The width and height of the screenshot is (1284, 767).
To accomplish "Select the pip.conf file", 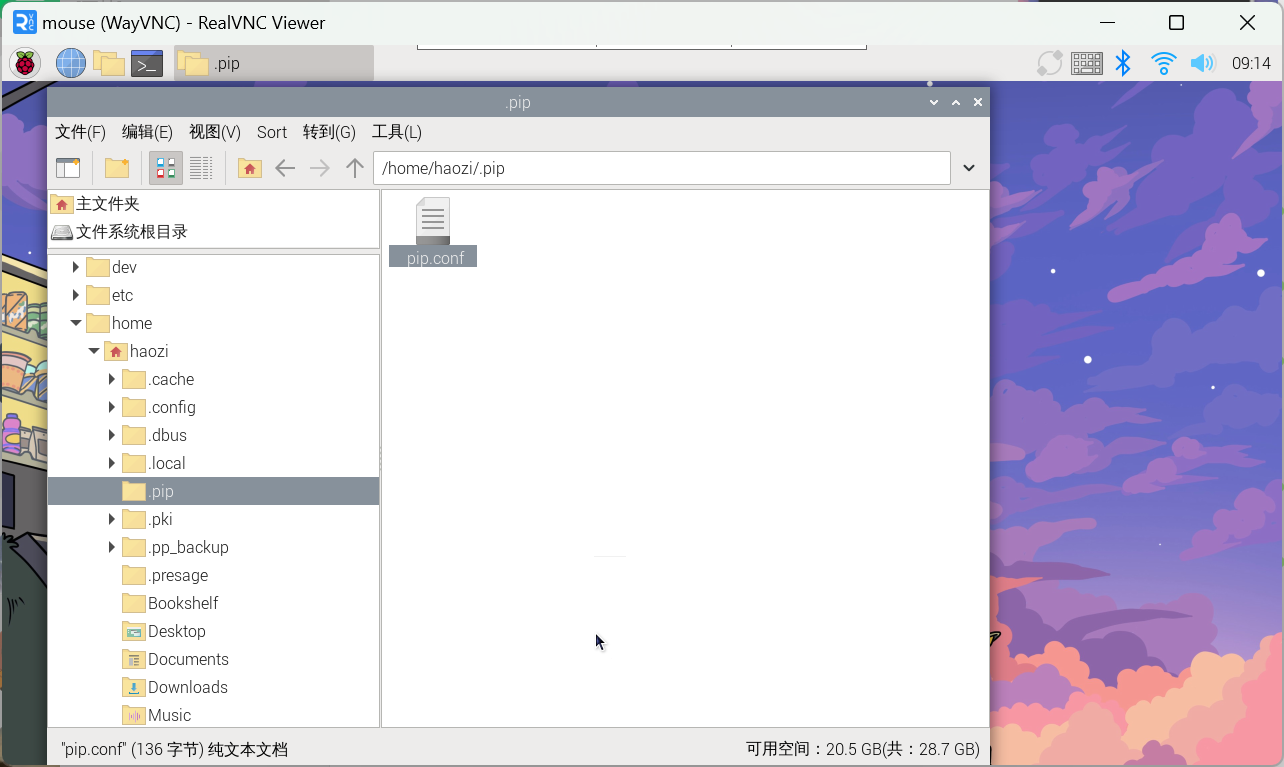I will point(433,232).
